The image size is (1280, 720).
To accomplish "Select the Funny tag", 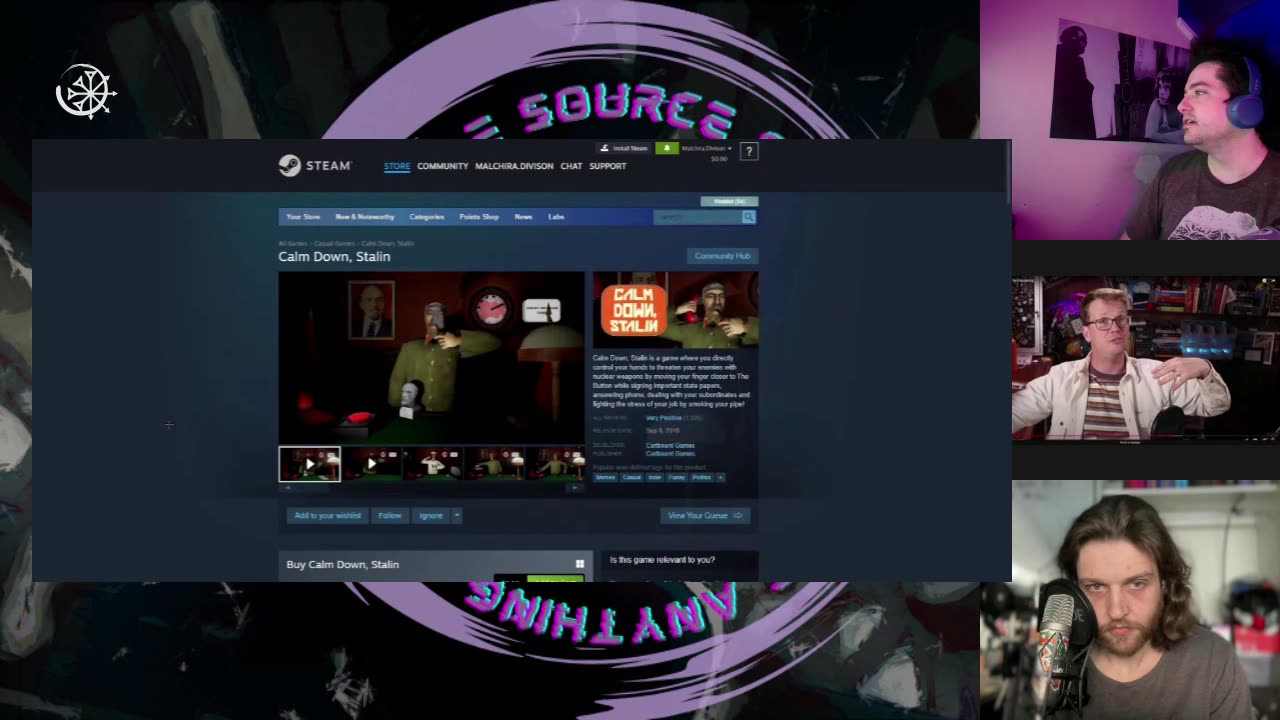I will (x=677, y=477).
